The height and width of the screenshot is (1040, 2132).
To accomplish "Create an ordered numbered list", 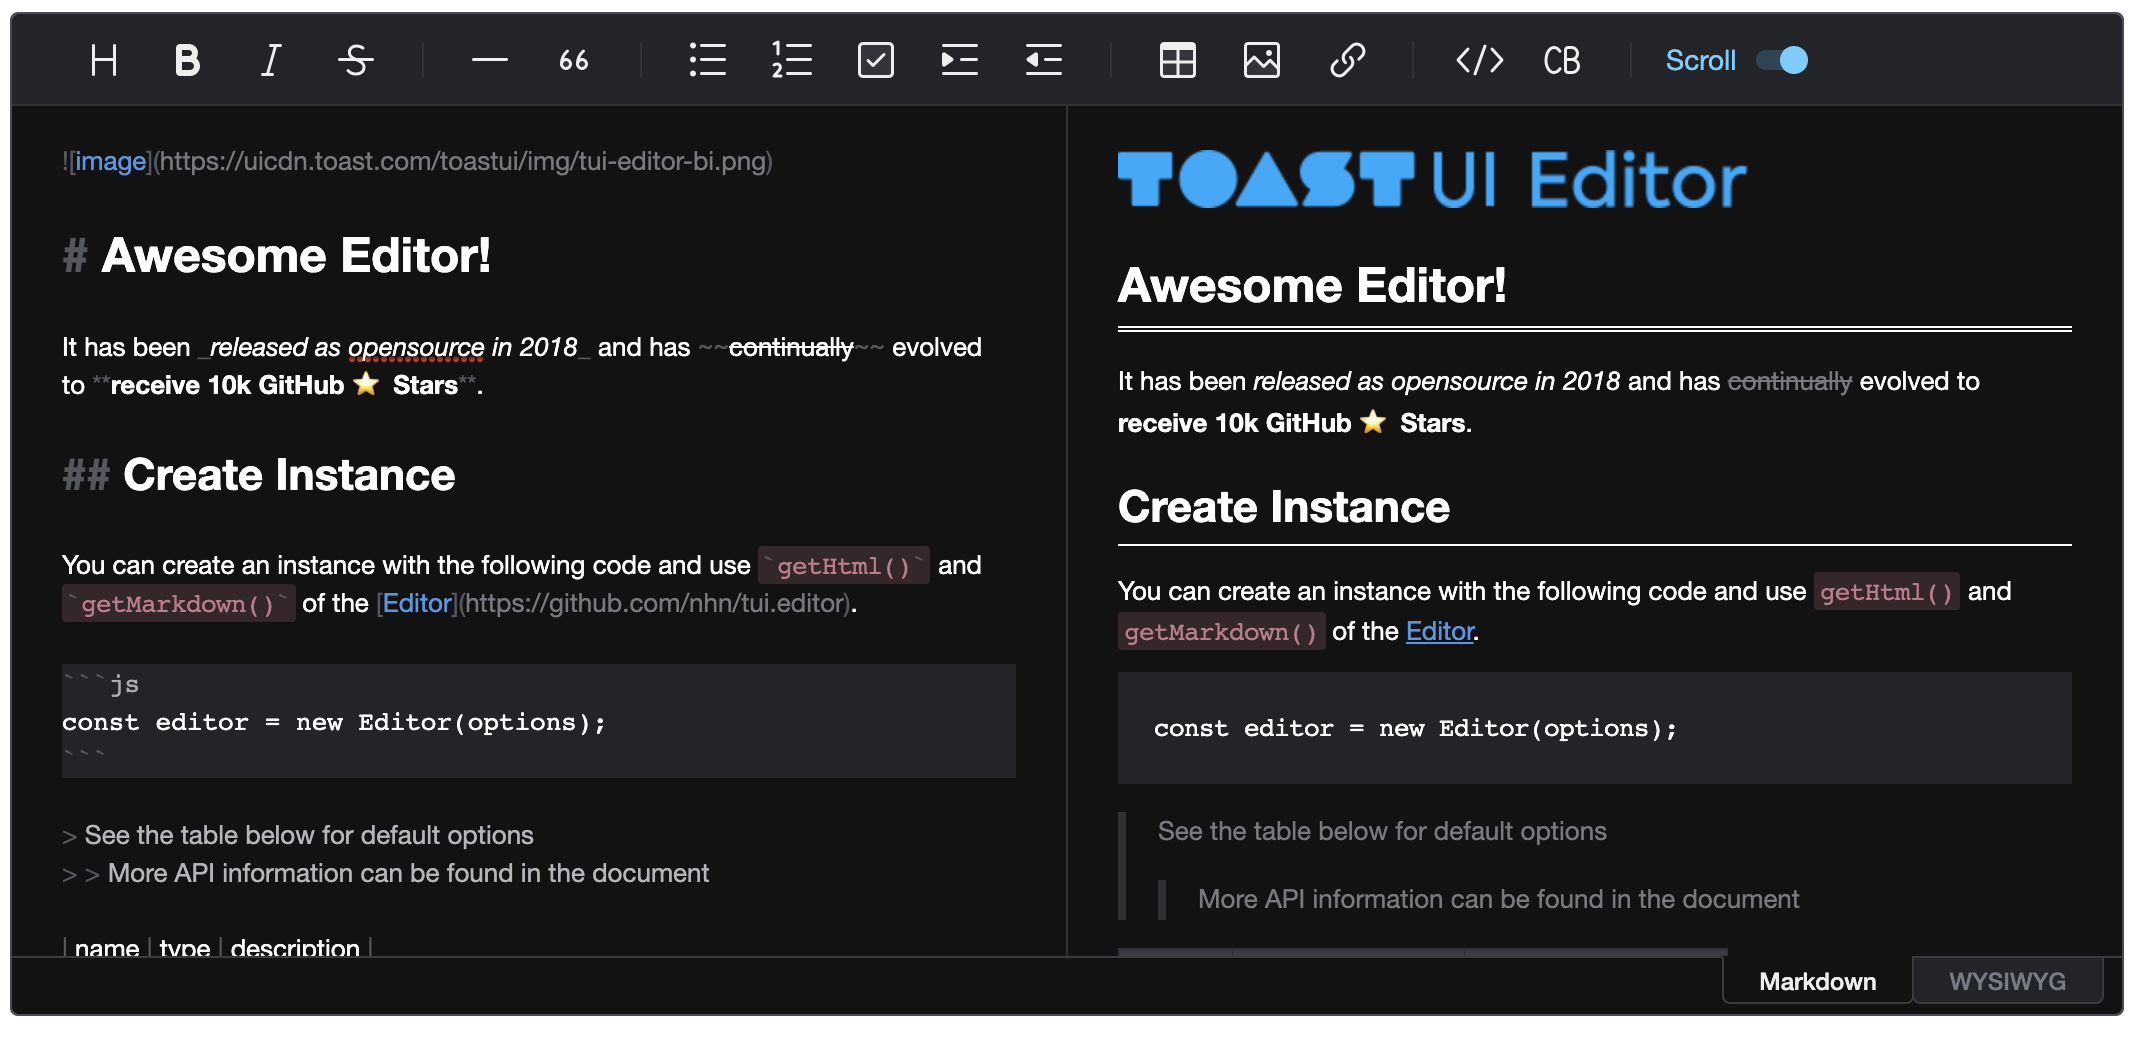I will point(791,60).
